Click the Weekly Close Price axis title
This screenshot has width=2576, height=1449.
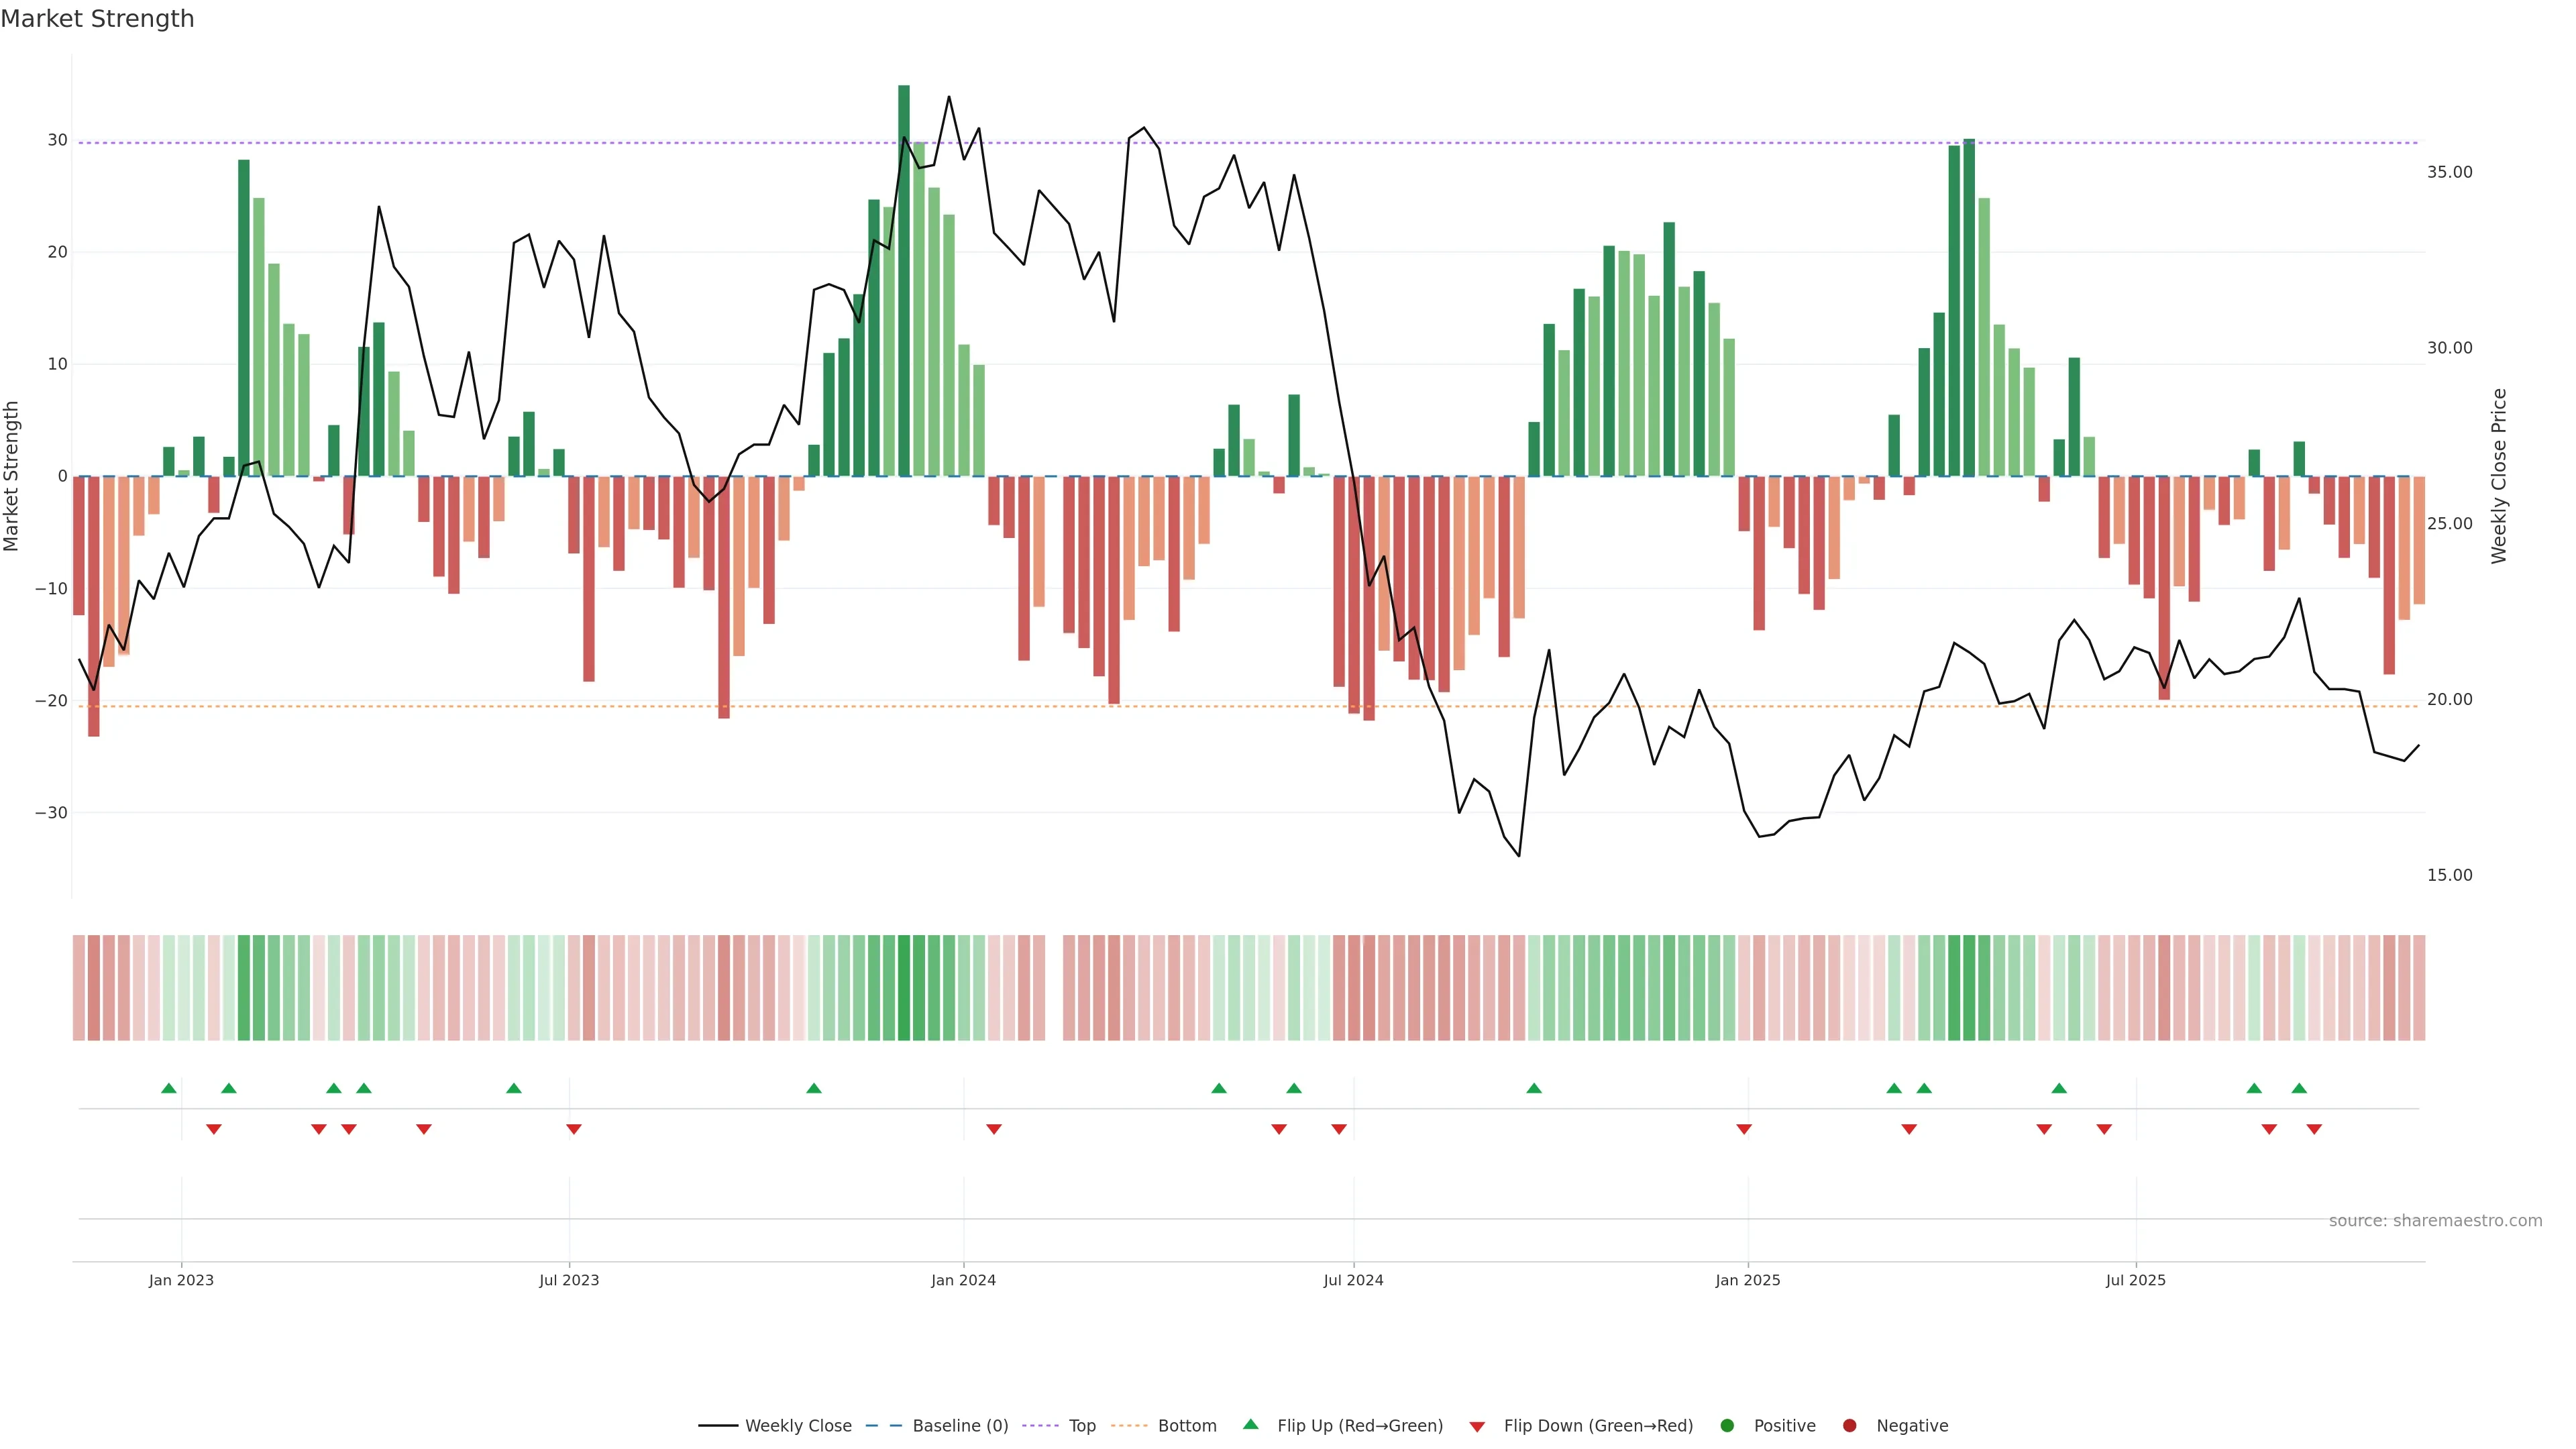pos(2499,476)
